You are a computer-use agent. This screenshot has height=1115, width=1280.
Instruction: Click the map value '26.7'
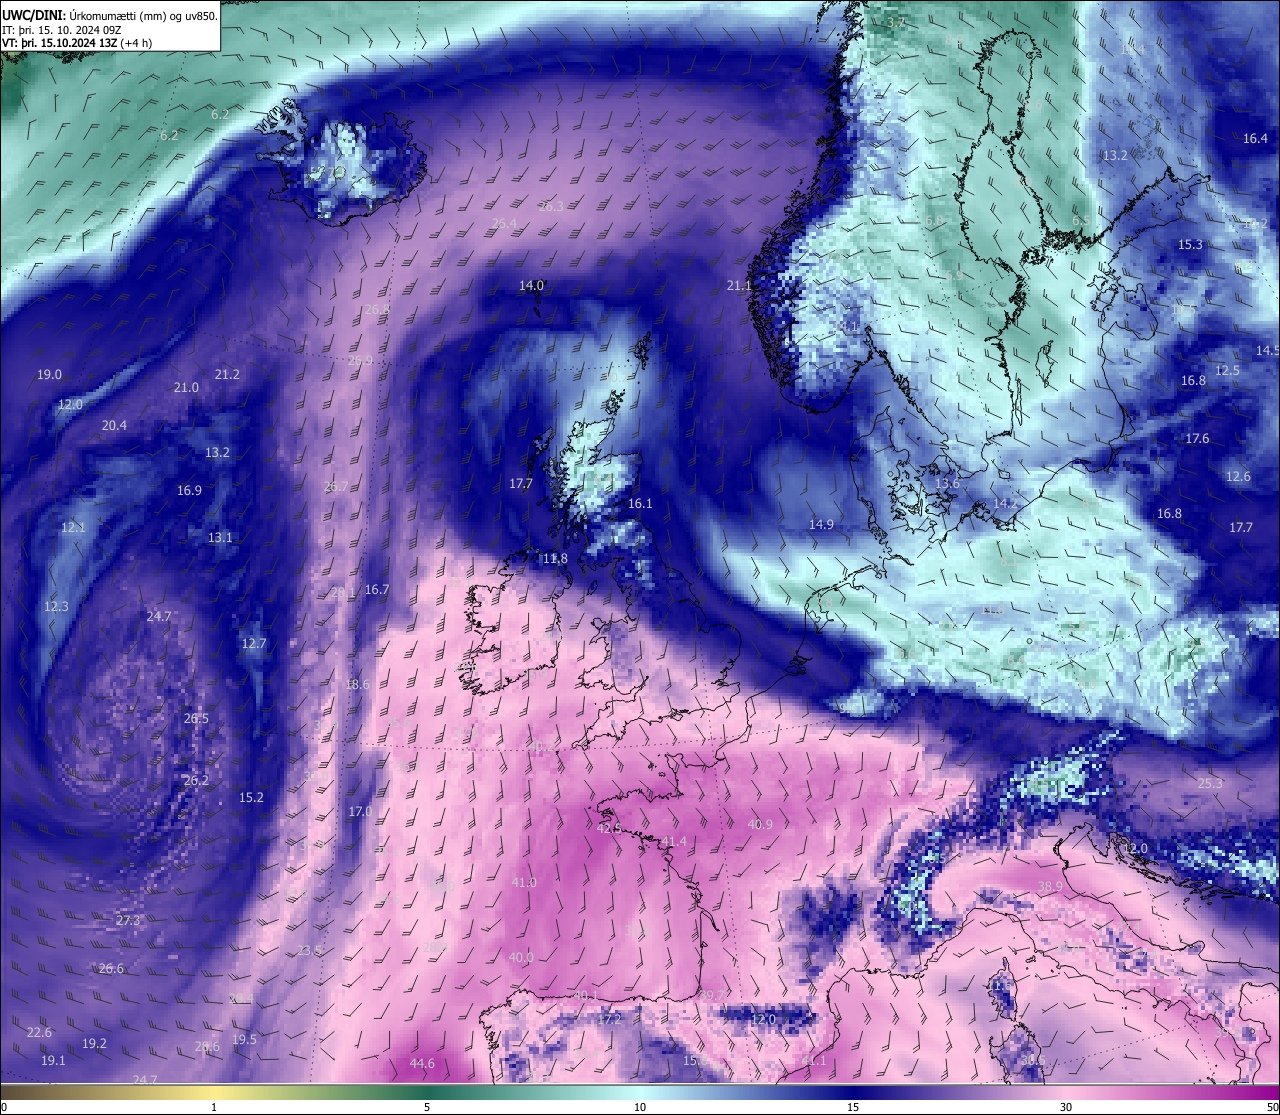pos(336,486)
